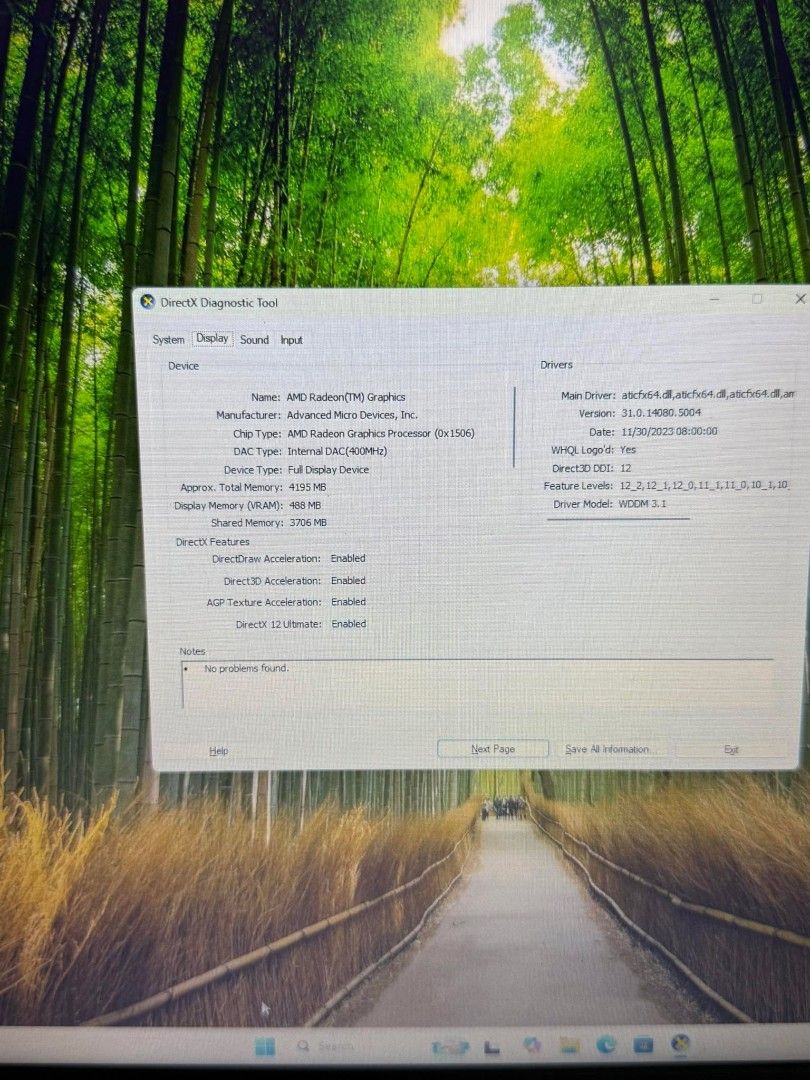Go to the Input tab

tap(291, 340)
